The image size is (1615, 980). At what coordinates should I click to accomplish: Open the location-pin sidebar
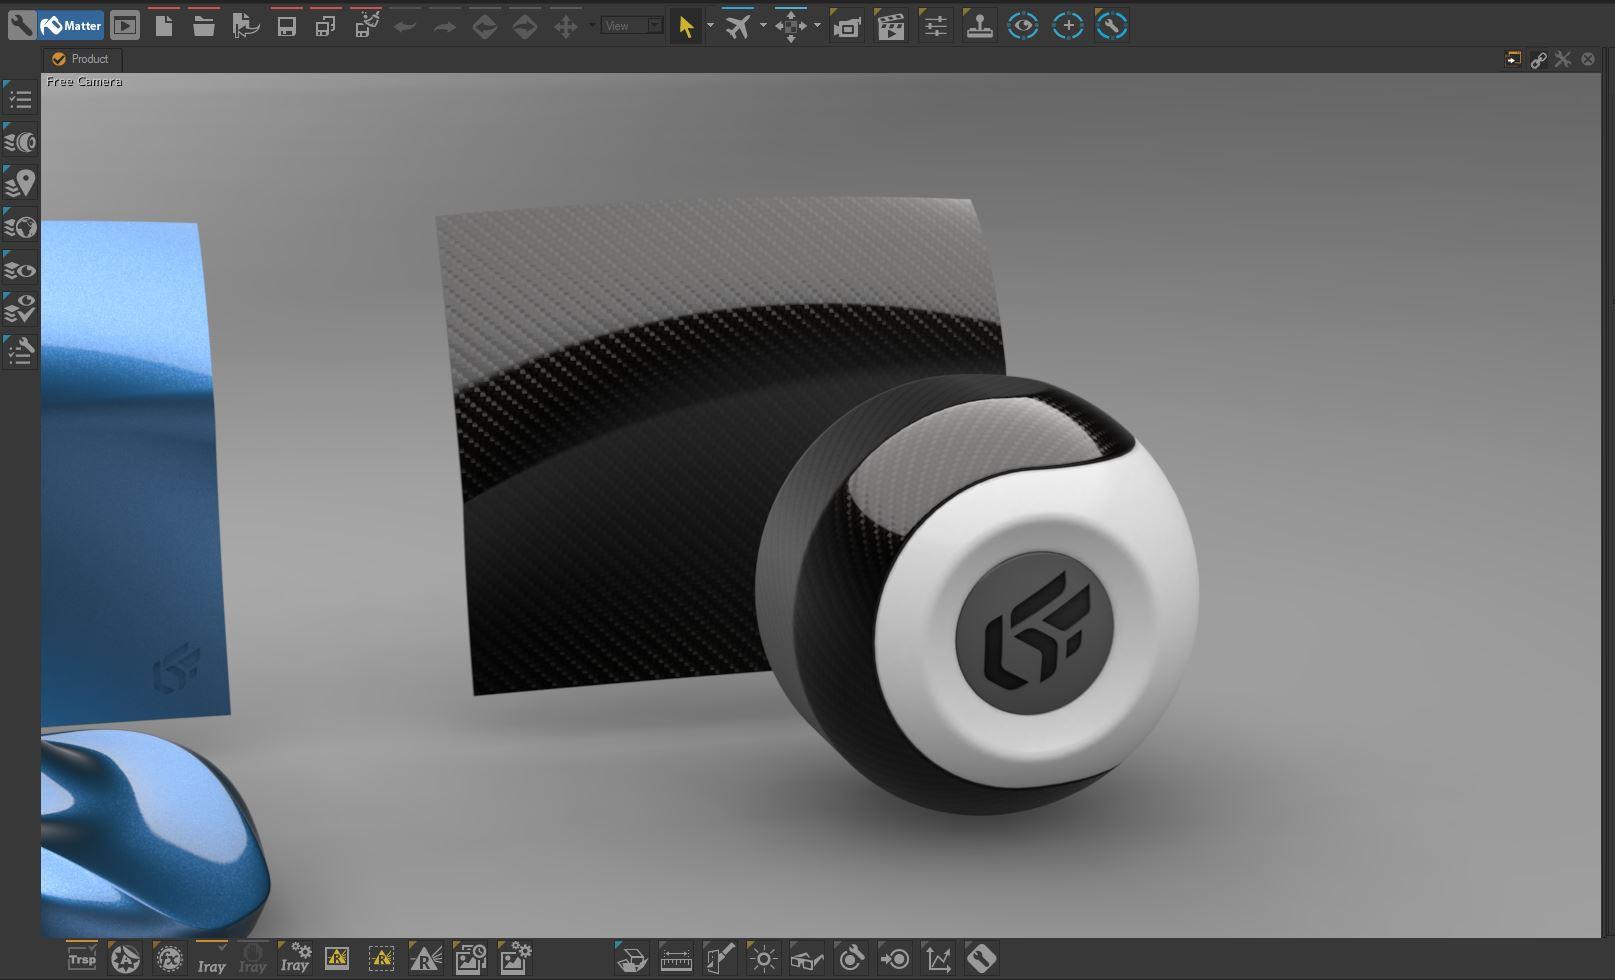[x=20, y=184]
